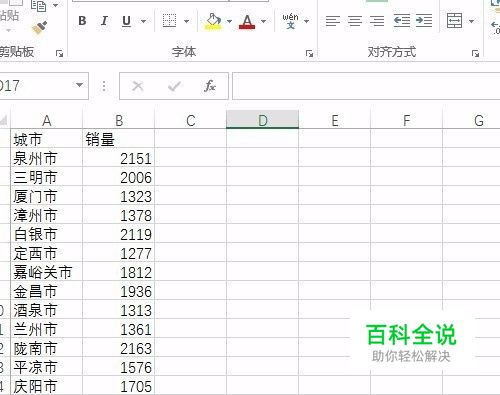
Task: Select column D header
Action: point(263,120)
